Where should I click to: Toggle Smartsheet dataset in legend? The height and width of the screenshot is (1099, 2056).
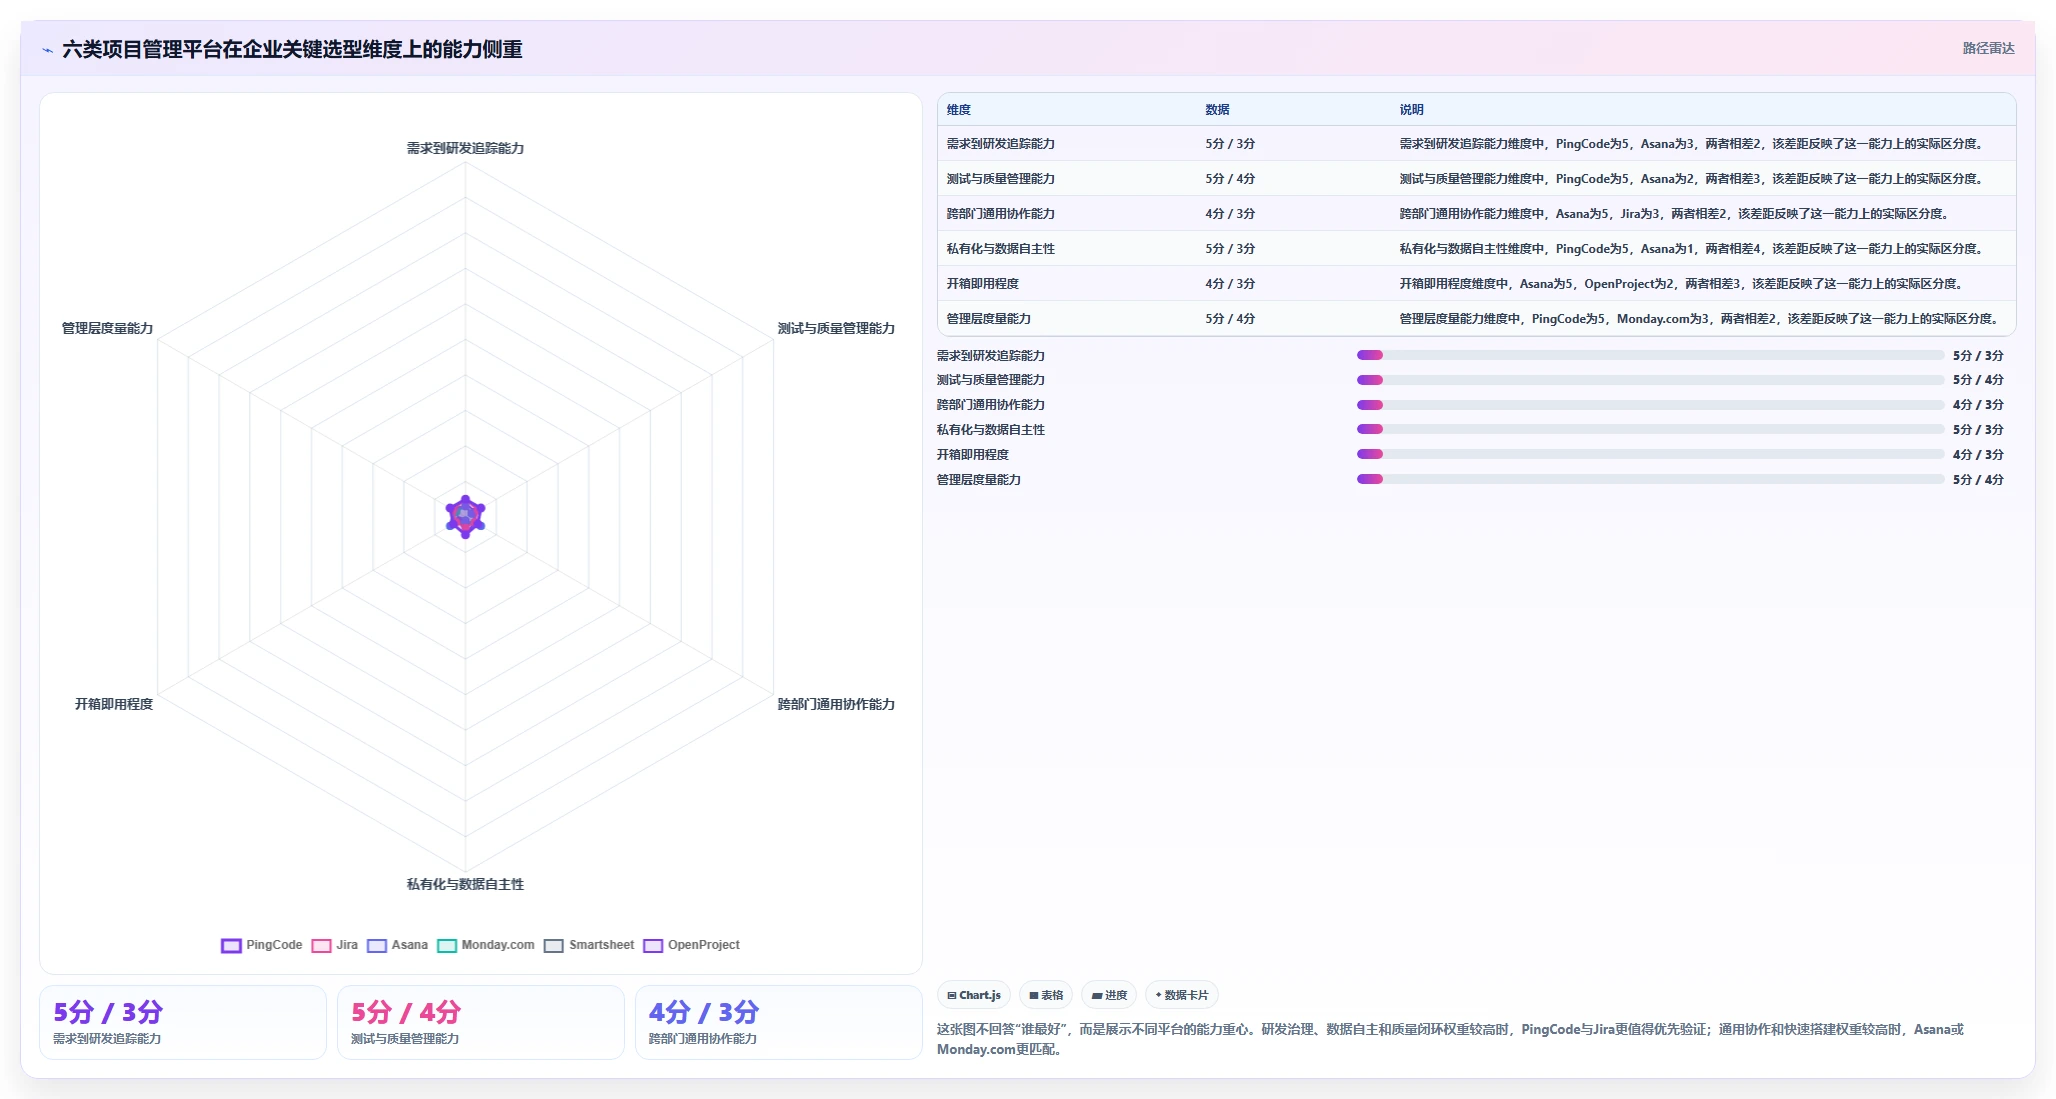point(589,945)
